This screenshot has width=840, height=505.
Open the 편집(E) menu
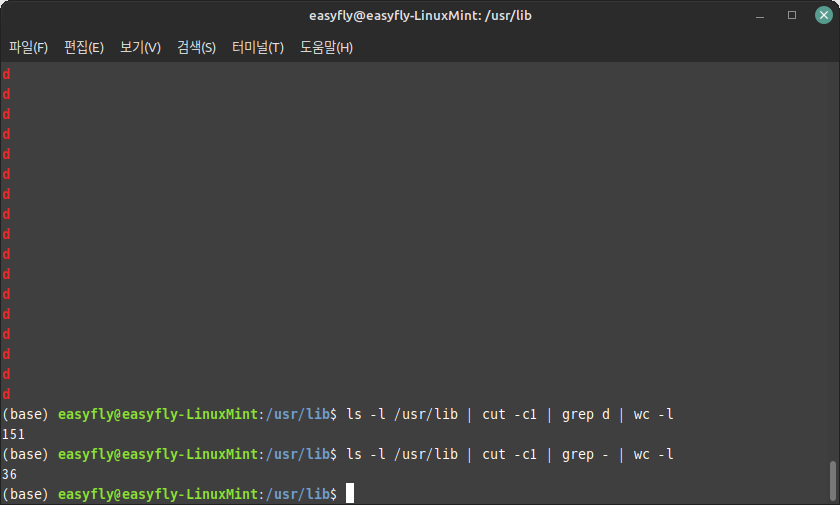click(x=84, y=48)
